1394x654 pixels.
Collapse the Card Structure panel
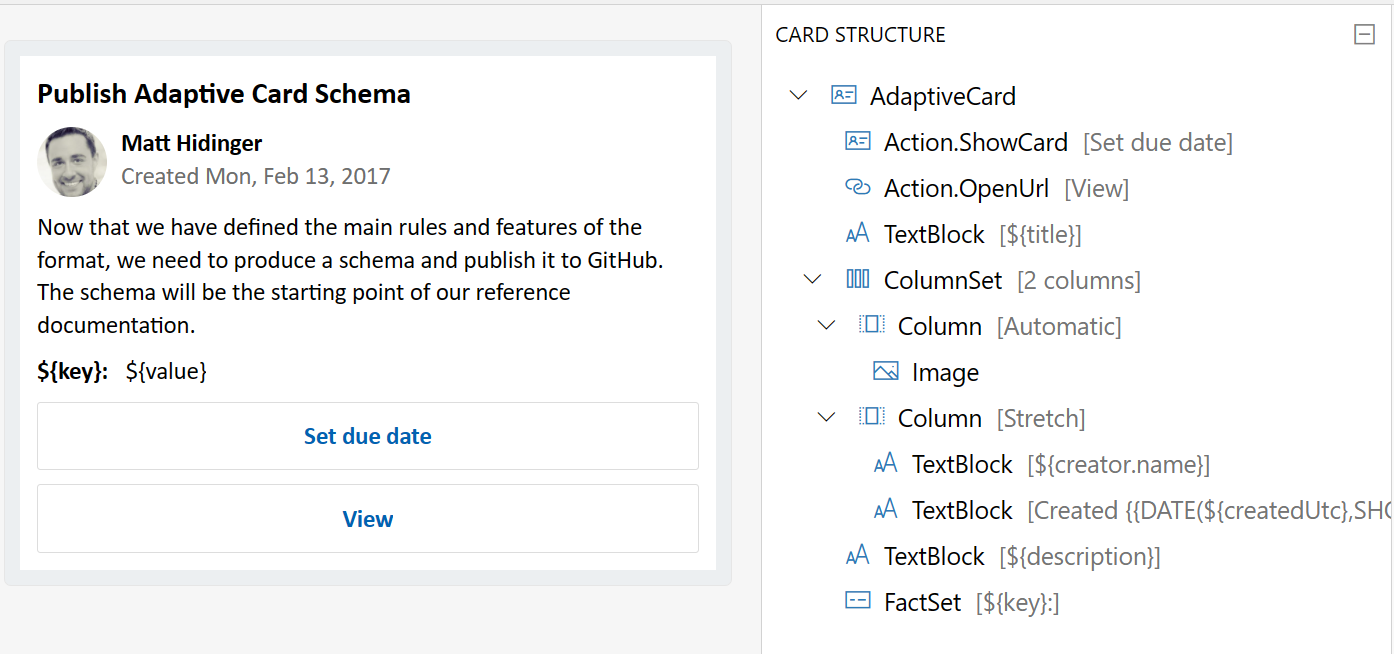click(1364, 34)
